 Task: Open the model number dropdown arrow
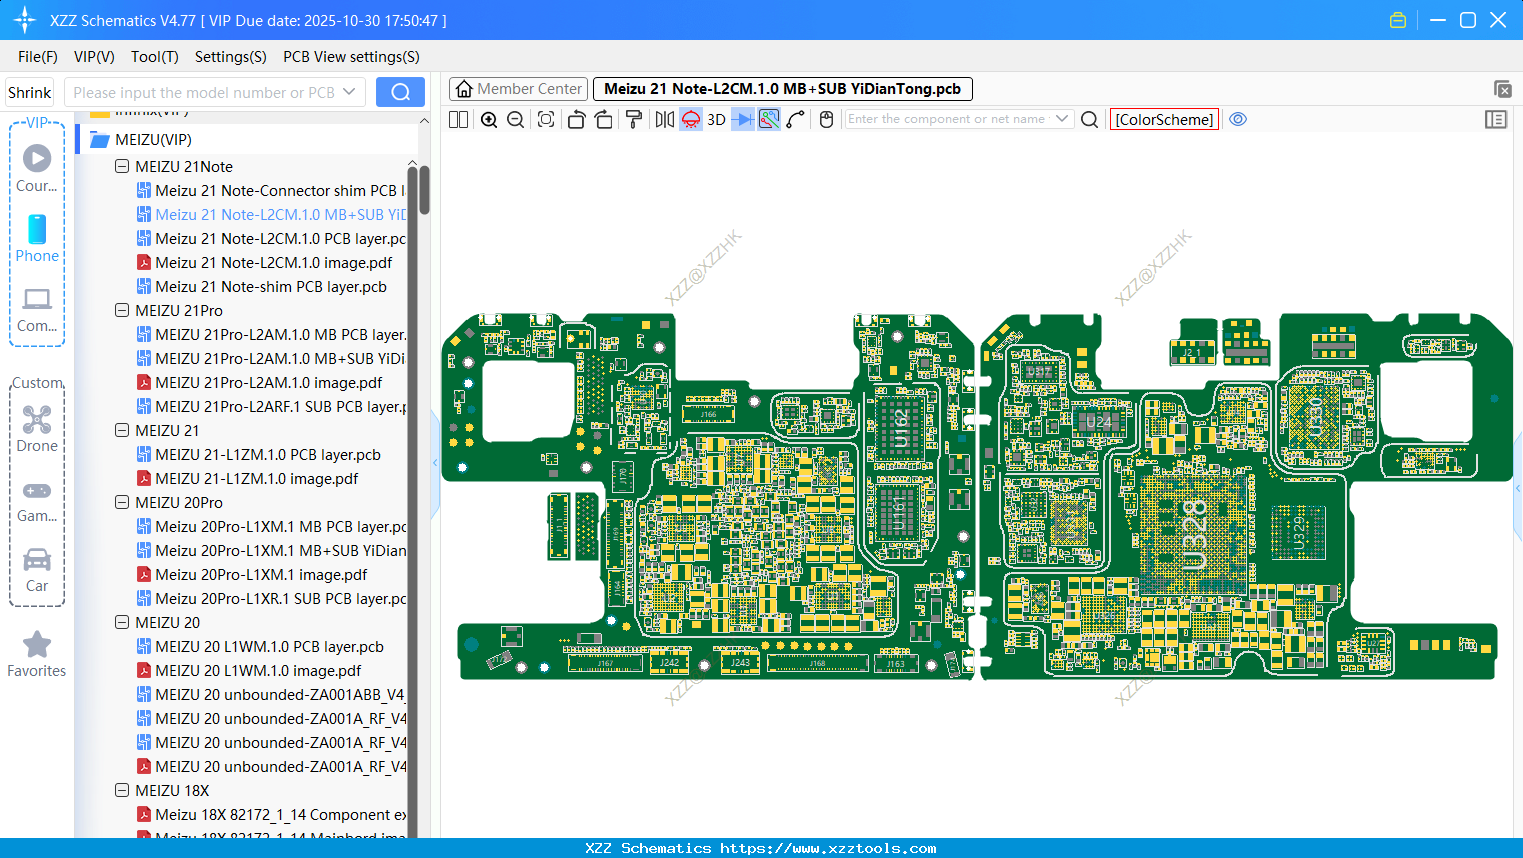(349, 92)
